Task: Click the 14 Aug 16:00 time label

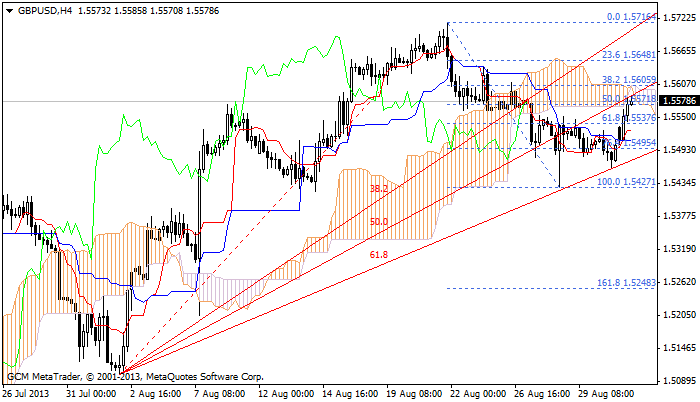Action: point(350,394)
